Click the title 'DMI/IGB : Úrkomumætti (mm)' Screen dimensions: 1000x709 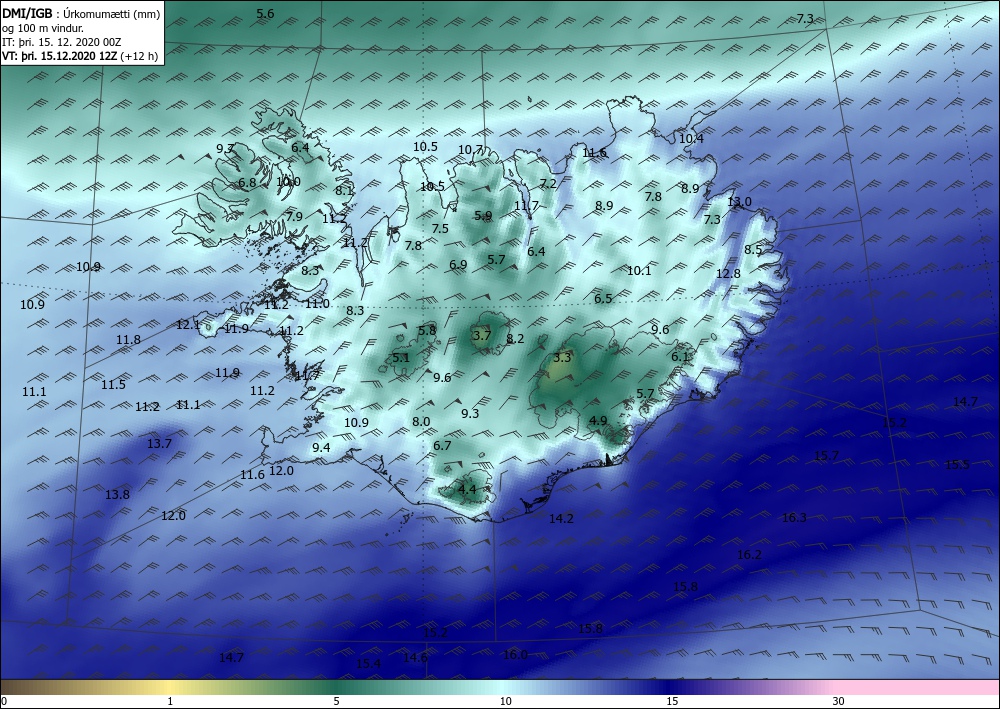click(81, 13)
